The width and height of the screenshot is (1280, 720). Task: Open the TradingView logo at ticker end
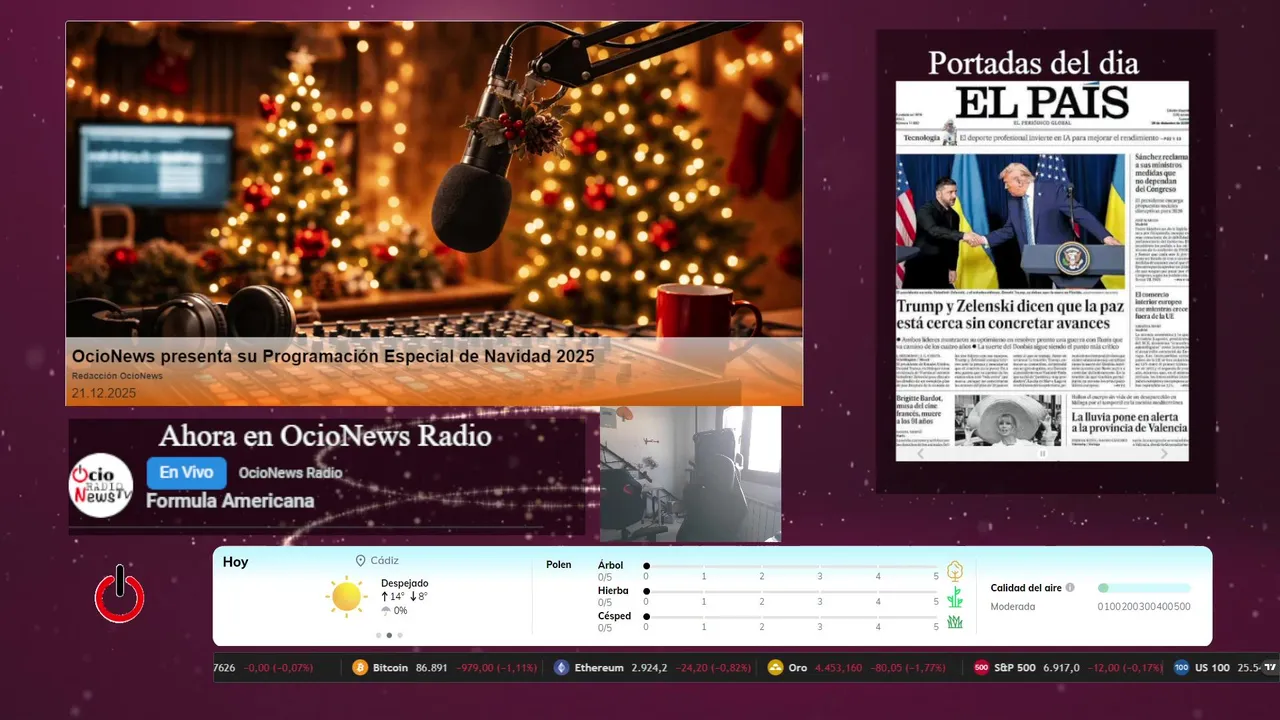1270,668
